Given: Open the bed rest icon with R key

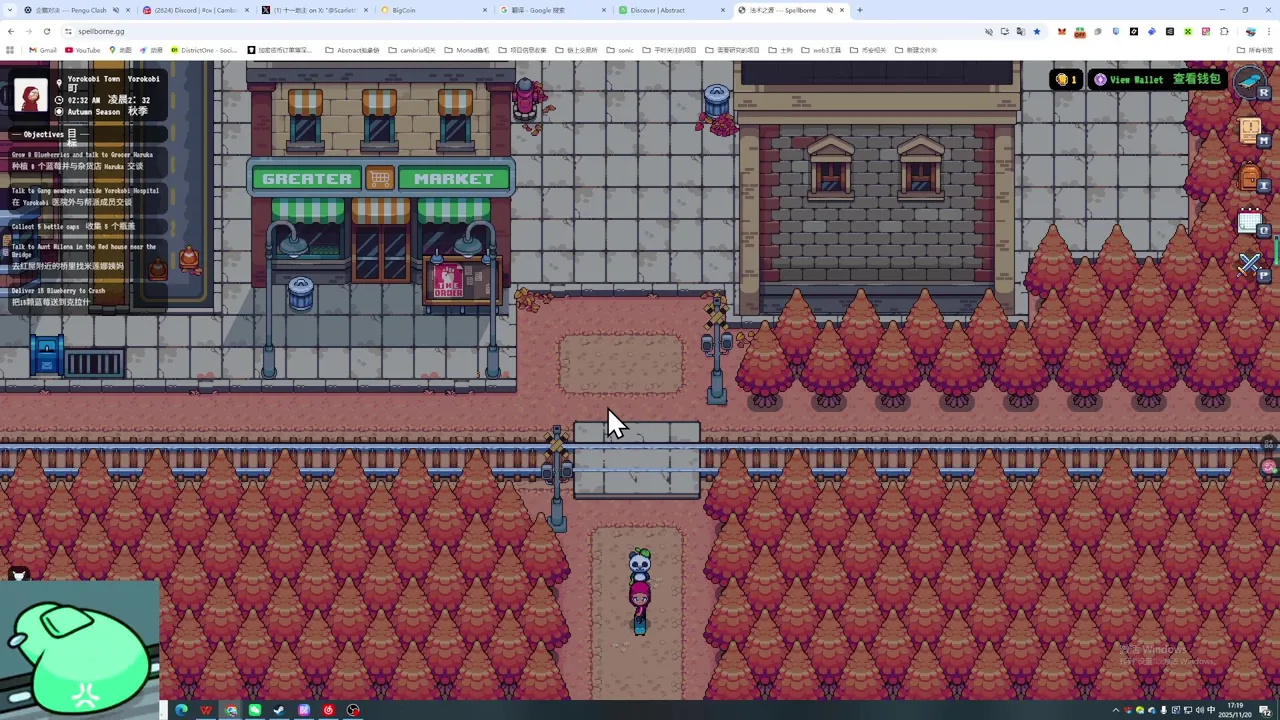Looking at the screenshot, I should point(1250,82).
